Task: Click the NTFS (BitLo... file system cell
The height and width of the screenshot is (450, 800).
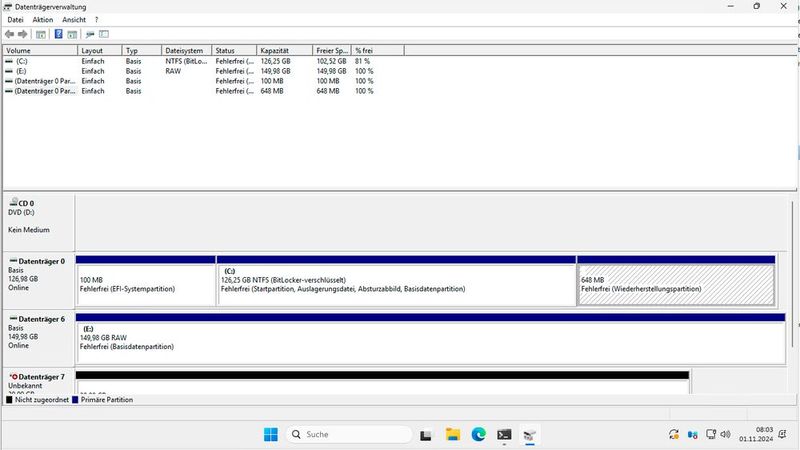Action: pyautogui.click(x=186, y=61)
